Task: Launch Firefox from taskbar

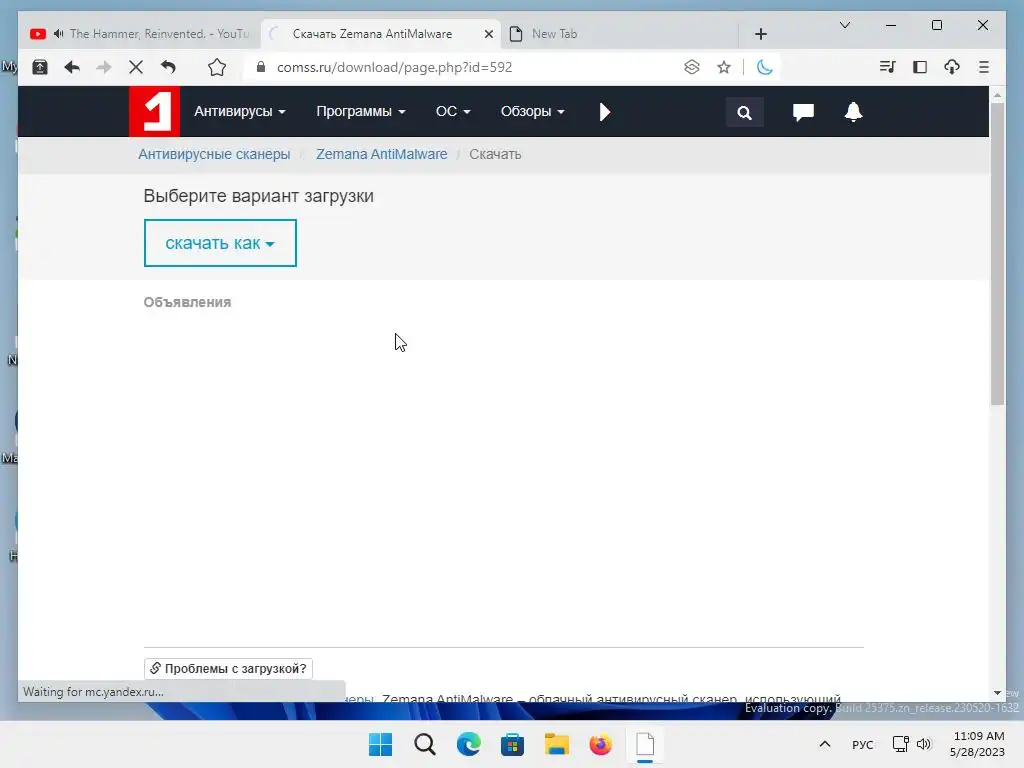Action: point(600,744)
